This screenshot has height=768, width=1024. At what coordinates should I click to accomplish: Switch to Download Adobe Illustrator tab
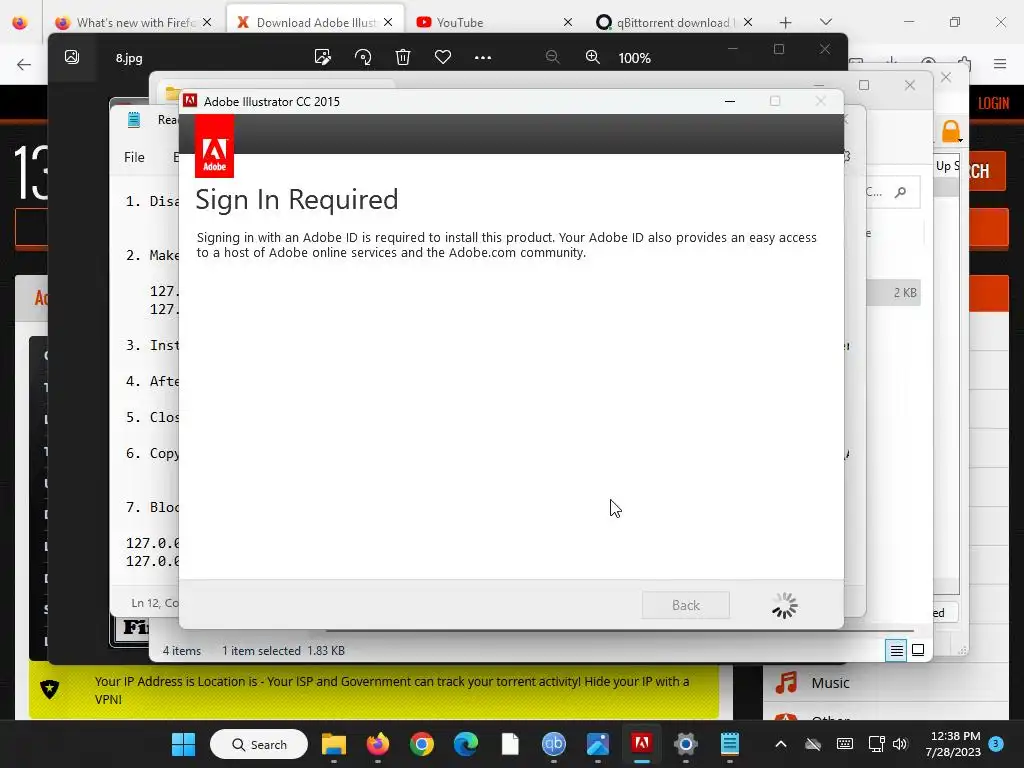[x=315, y=22]
